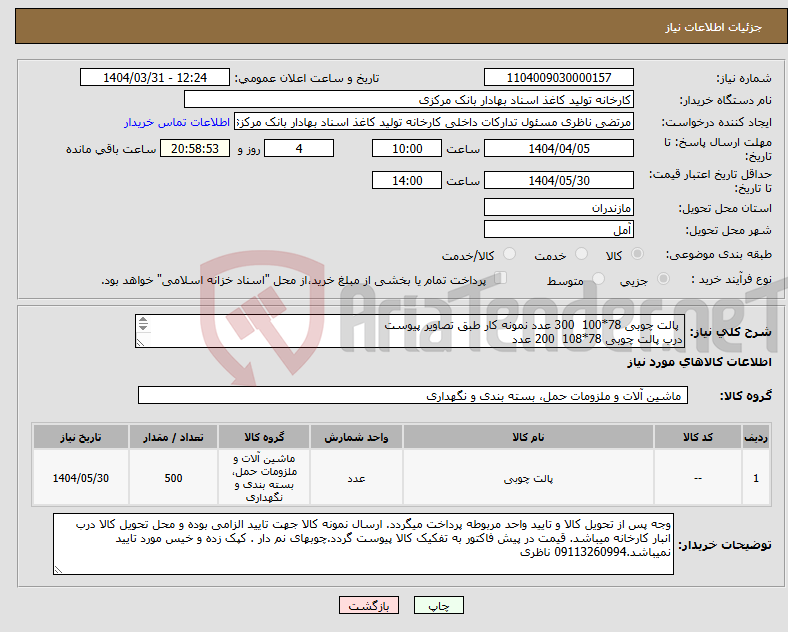Click the resize grip of buyer notes box
This screenshot has height=632, width=788.
tap(58, 570)
